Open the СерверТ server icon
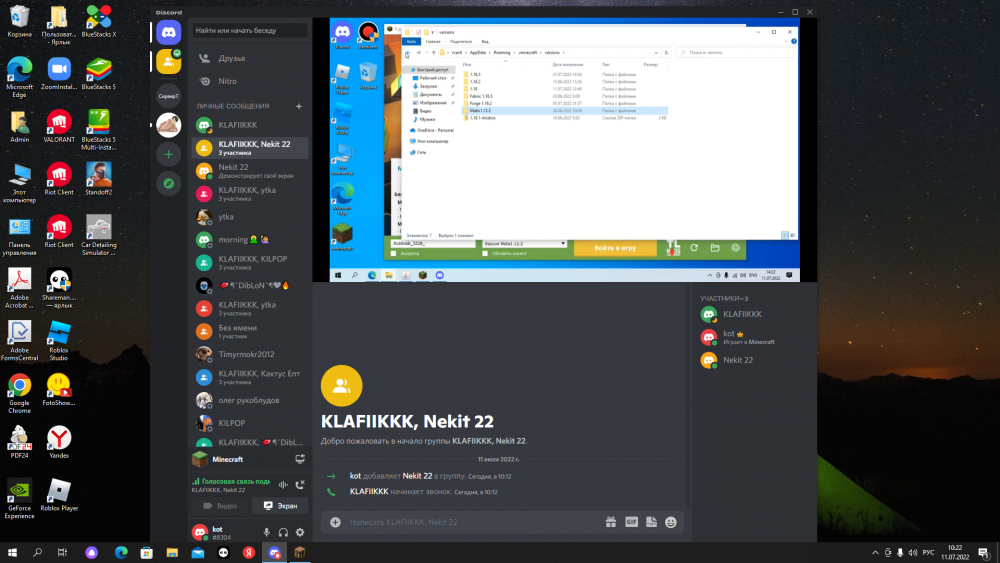Viewport: 1000px width, 563px height. (x=168, y=96)
